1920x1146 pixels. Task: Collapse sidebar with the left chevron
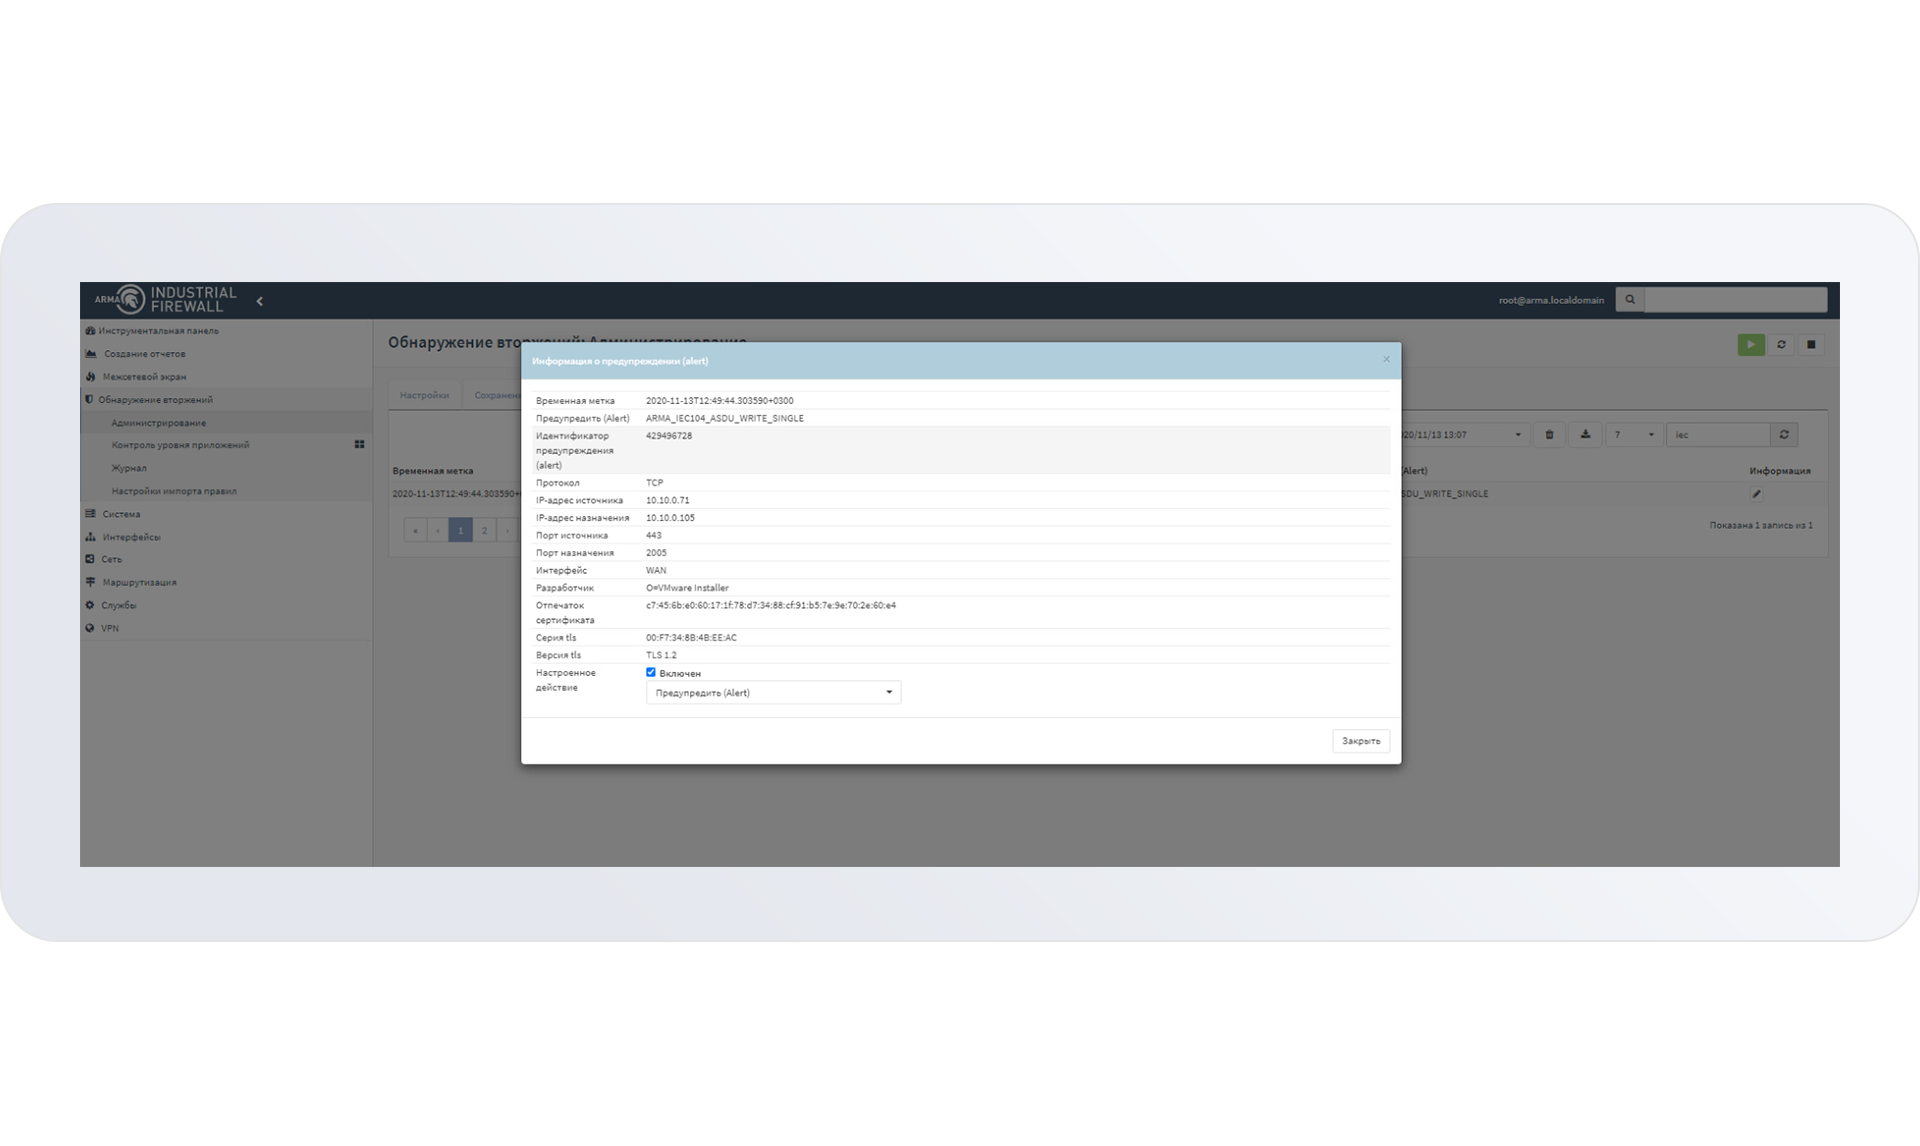point(260,301)
